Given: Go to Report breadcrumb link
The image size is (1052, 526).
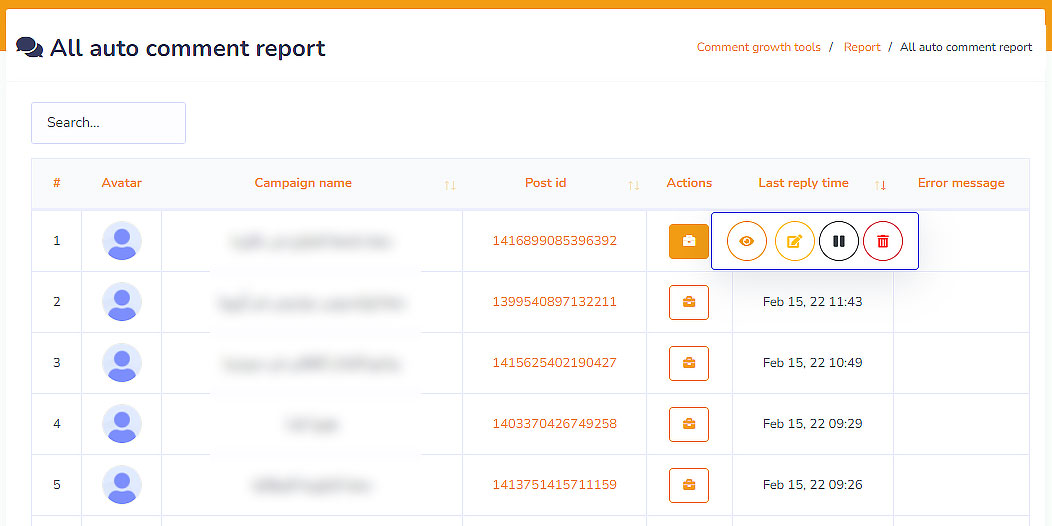Looking at the screenshot, I should pos(861,47).
